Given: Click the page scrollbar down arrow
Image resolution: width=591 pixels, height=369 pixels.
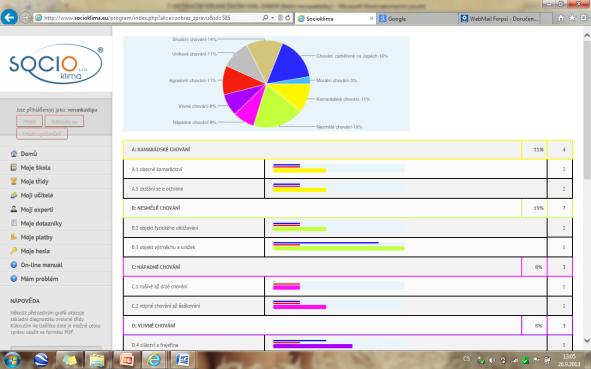Looking at the screenshot, I should pos(586,340).
